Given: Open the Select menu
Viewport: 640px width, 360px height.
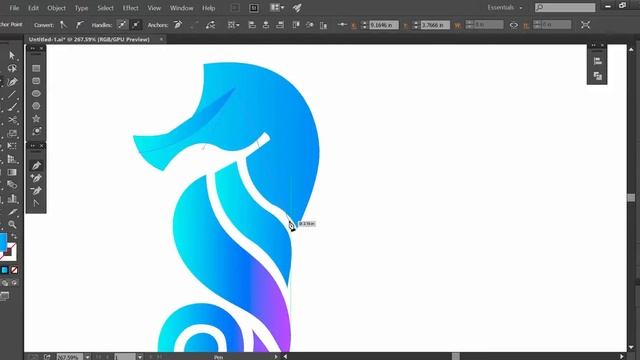Looking at the screenshot, I should pos(105,8).
